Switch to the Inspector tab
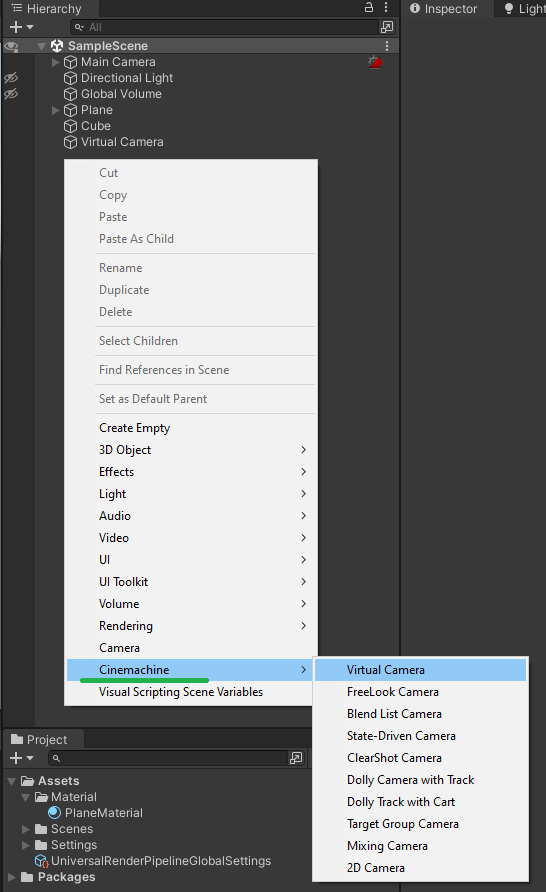Viewport: 546px width, 892px height. pos(444,9)
